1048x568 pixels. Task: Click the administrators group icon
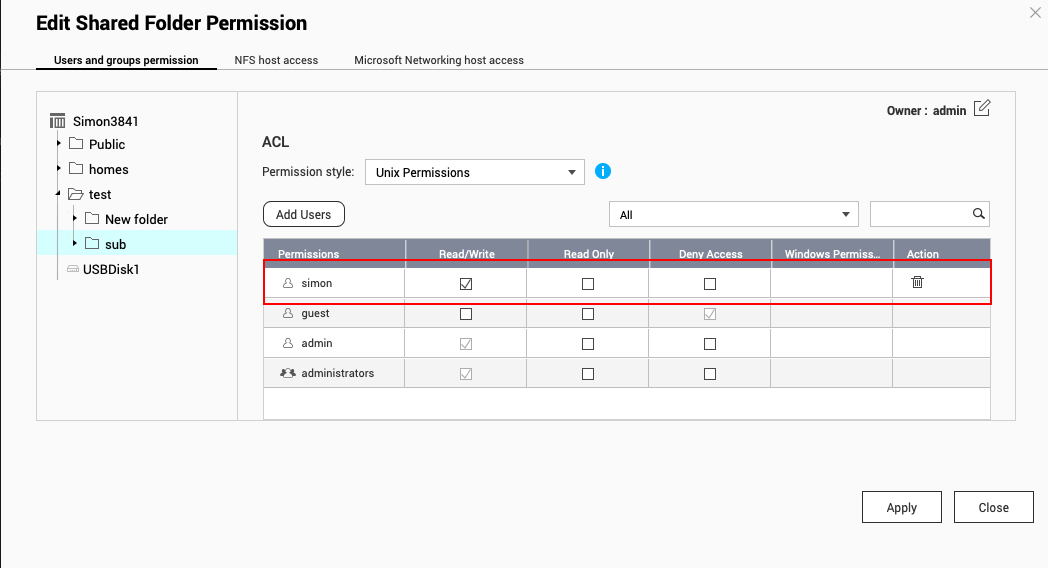[288, 373]
